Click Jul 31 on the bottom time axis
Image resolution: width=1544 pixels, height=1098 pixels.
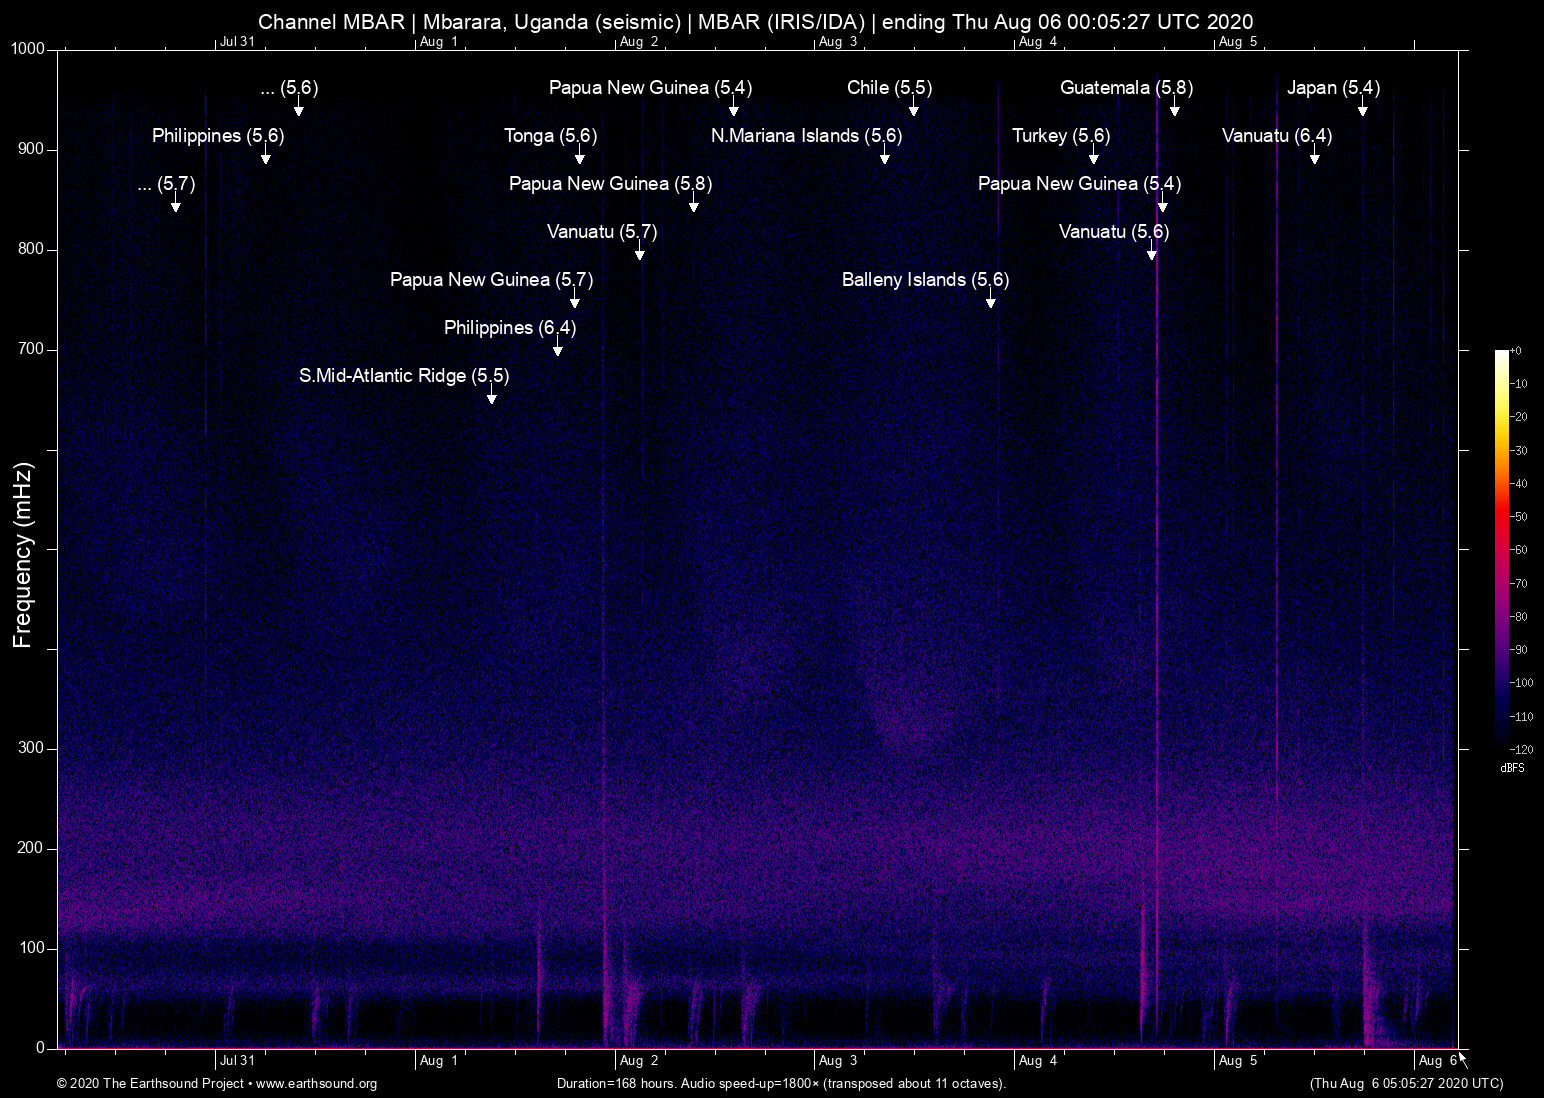coord(238,1061)
